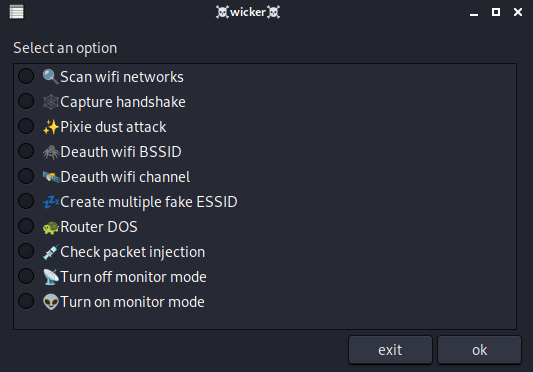533x372 pixels.
Task: Confirm selection with the ok button
Action: coord(479,350)
